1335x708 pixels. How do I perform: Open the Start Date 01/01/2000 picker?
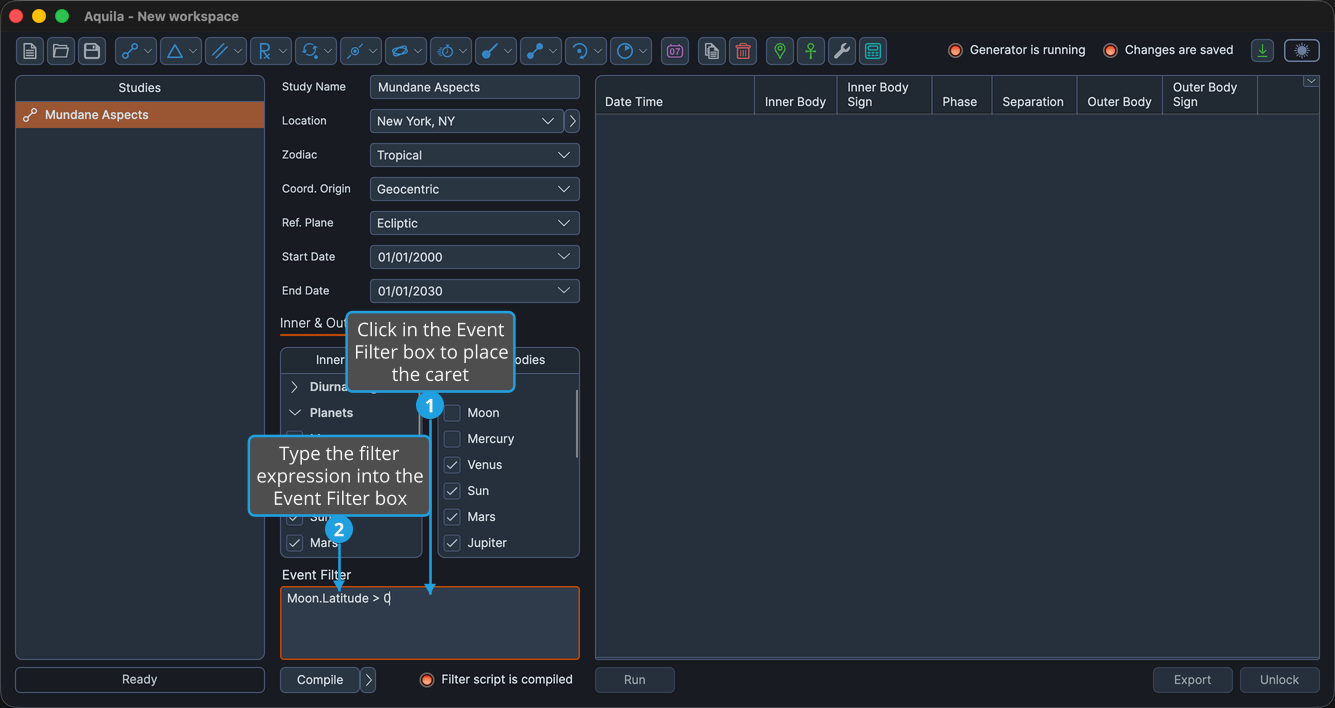474,257
